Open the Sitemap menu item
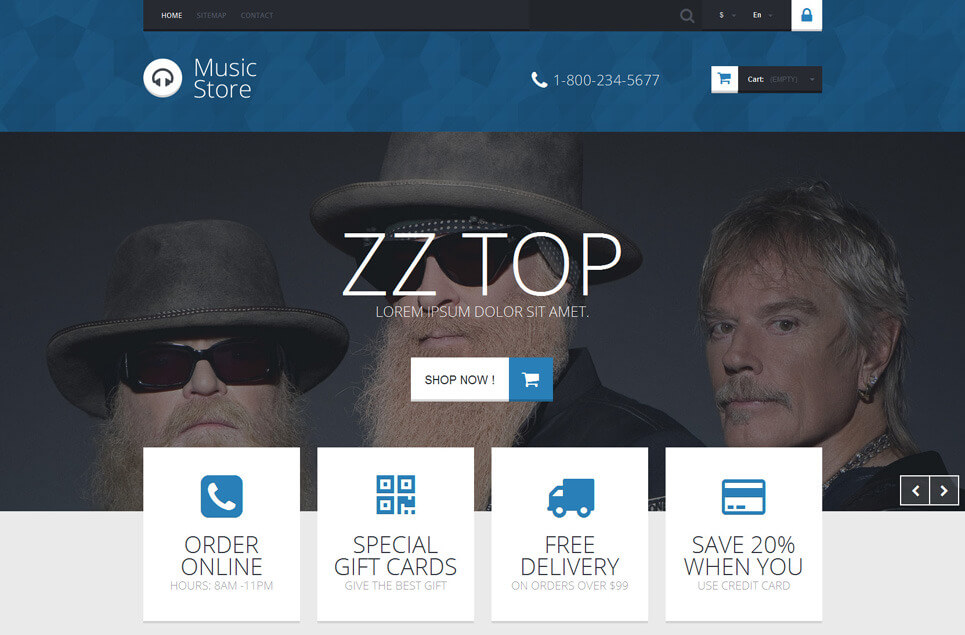 coord(212,15)
